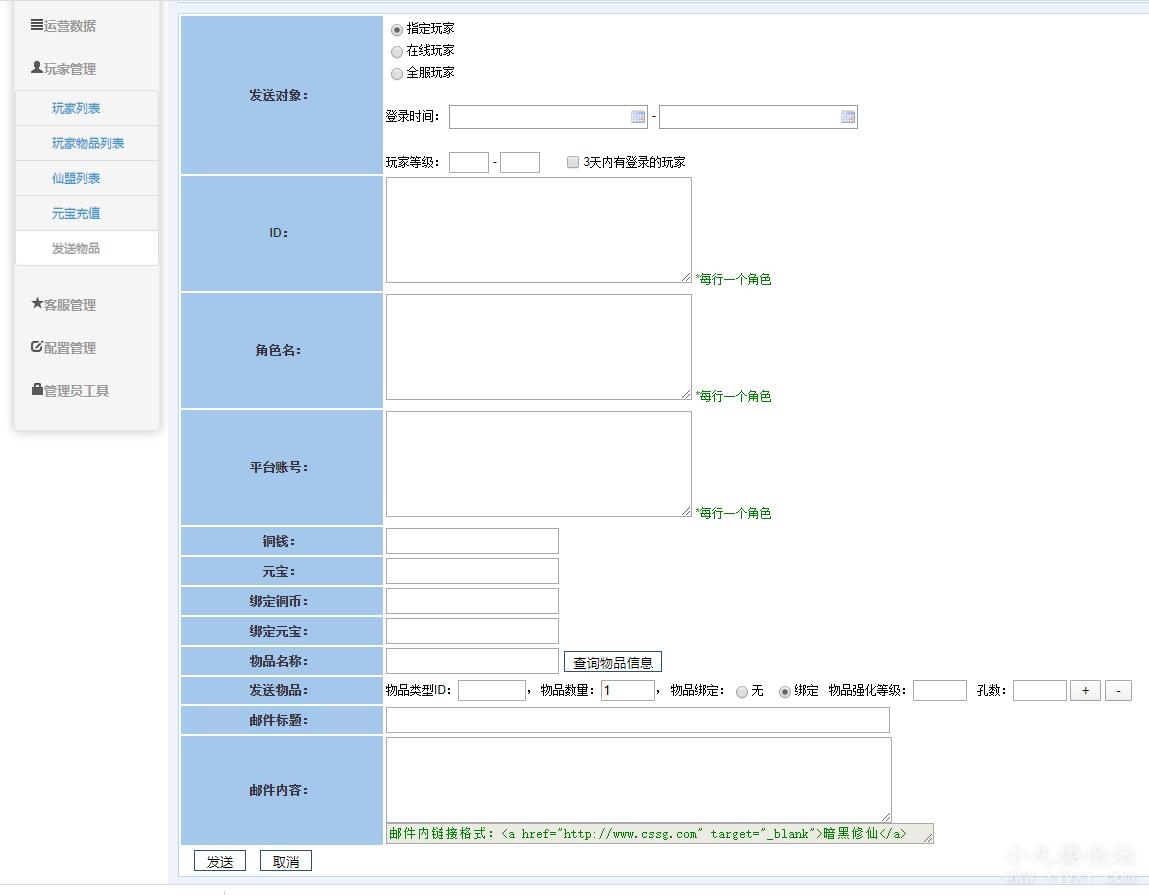Set item binding to 无
Screen dimensions: 1149x895
coord(742,692)
